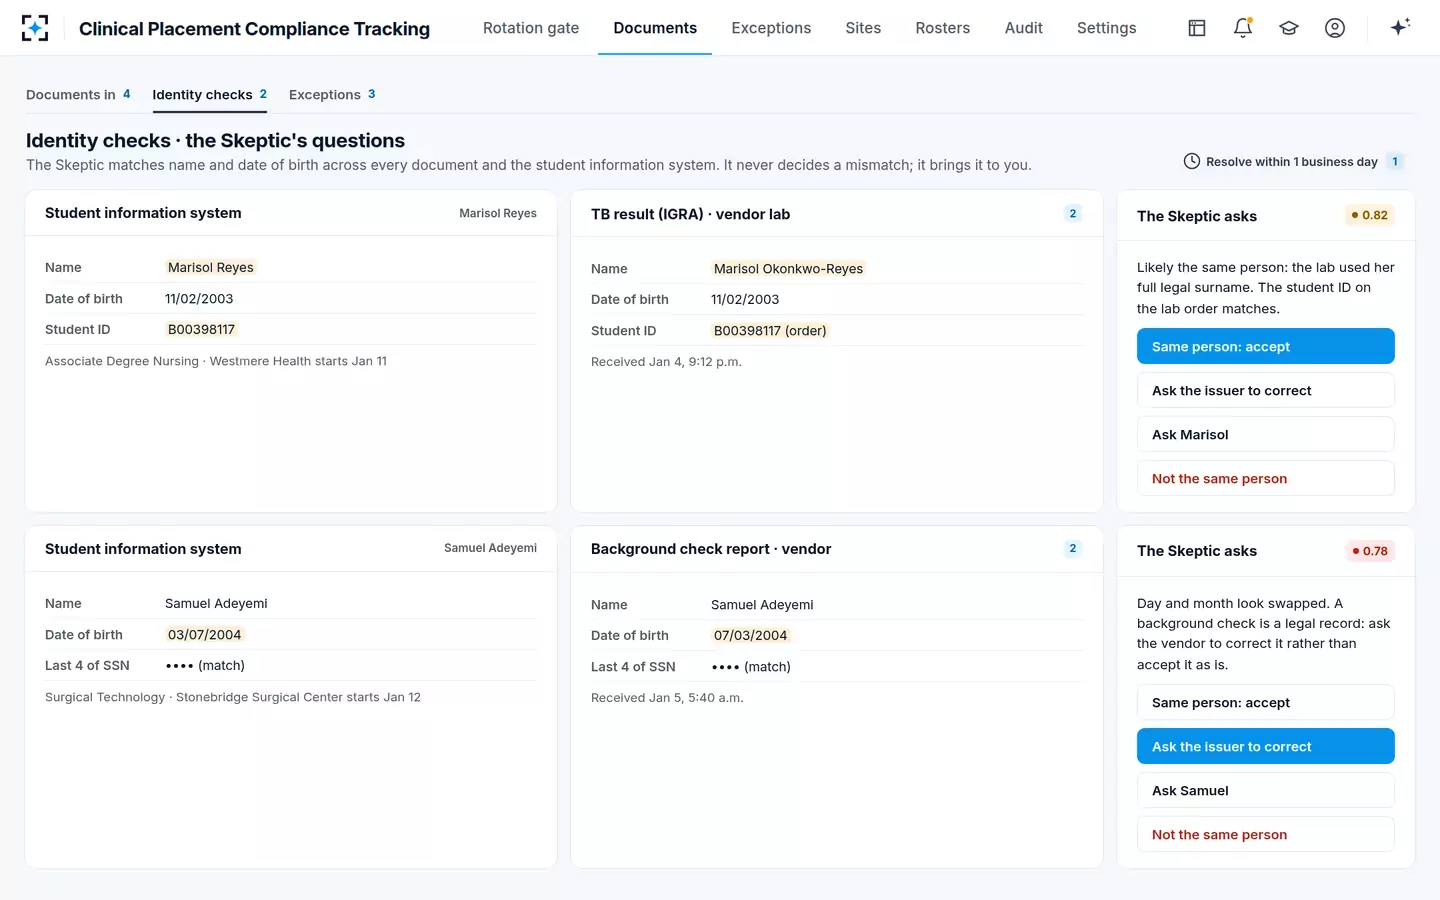Open the layout panel icon
Viewport: 1440px width, 900px height.
(x=1197, y=28)
